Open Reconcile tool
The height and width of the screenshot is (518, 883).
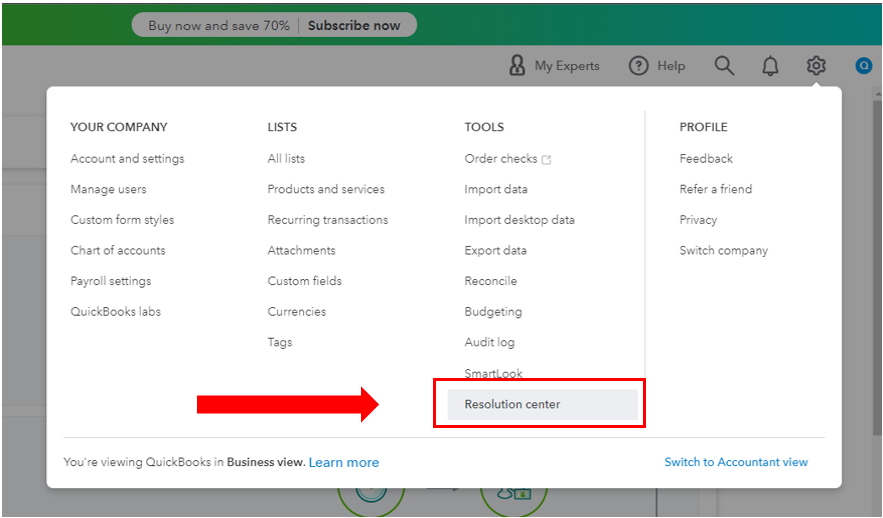(x=490, y=280)
